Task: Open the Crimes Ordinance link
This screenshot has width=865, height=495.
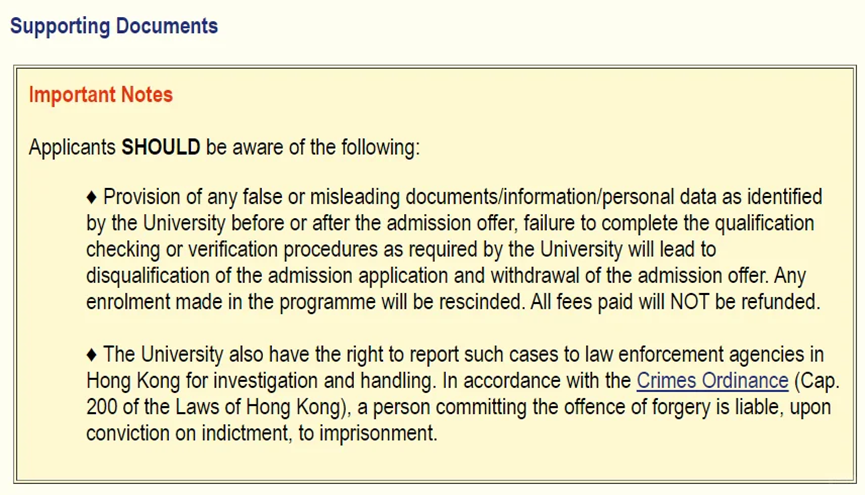Action: [x=712, y=381]
